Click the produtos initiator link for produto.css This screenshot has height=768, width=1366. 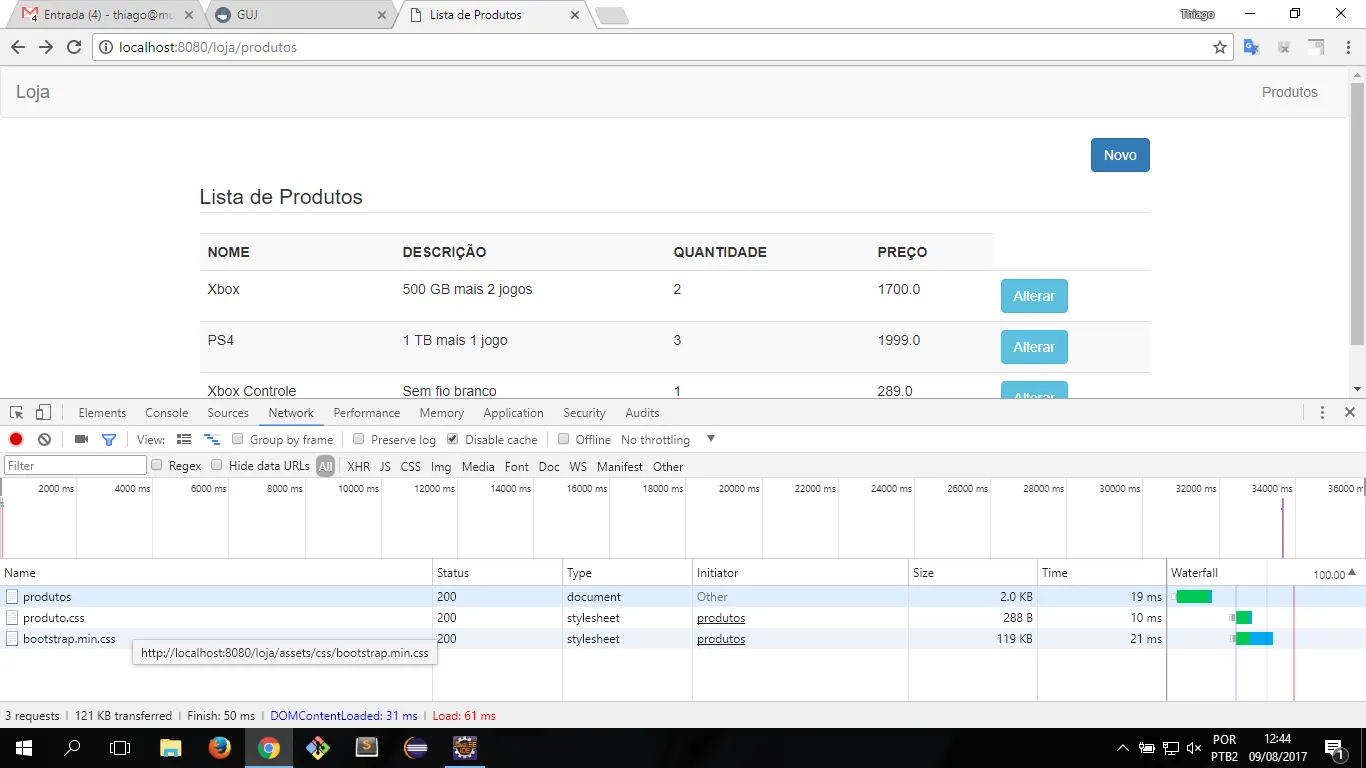(721, 618)
